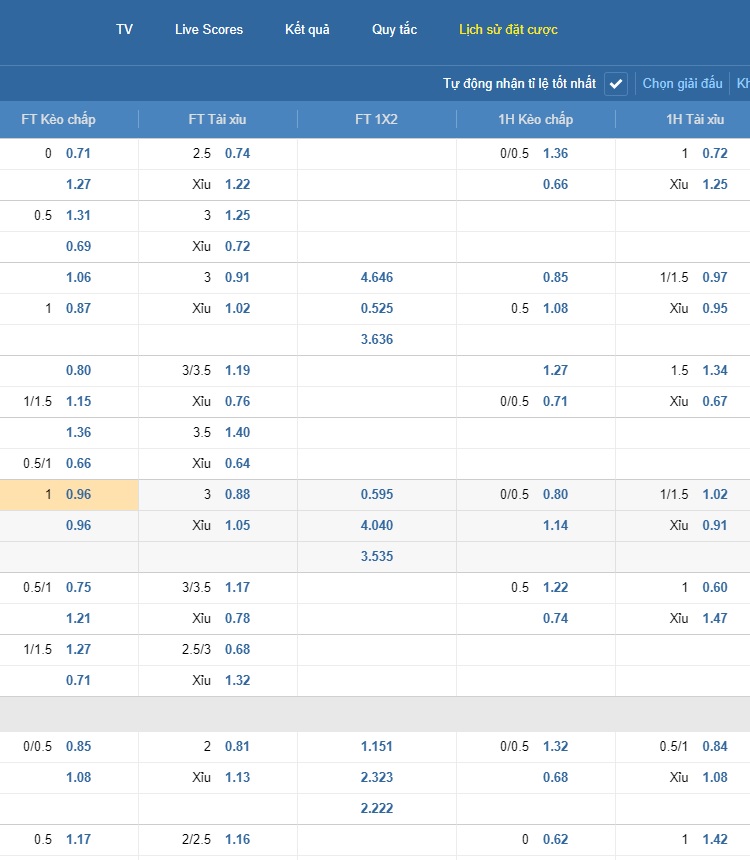Open the TV menu item
This screenshot has width=750, height=860.
click(x=124, y=30)
